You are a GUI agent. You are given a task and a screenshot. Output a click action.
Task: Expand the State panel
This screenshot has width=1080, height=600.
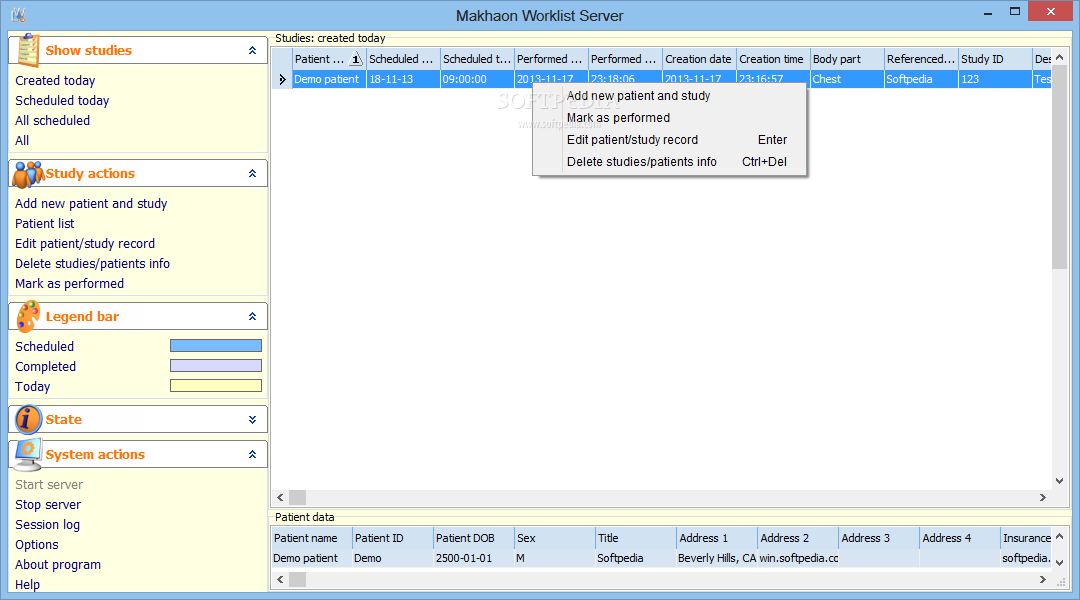coord(252,420)
